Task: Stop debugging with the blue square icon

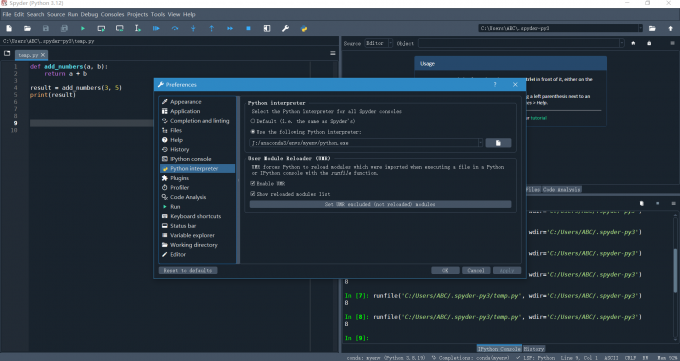Action: click(x=248, y=28)
